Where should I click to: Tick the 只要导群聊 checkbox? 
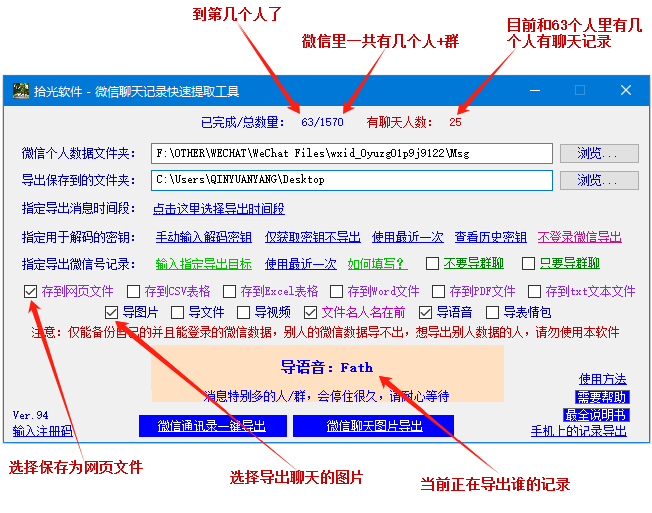coord(528,263)
